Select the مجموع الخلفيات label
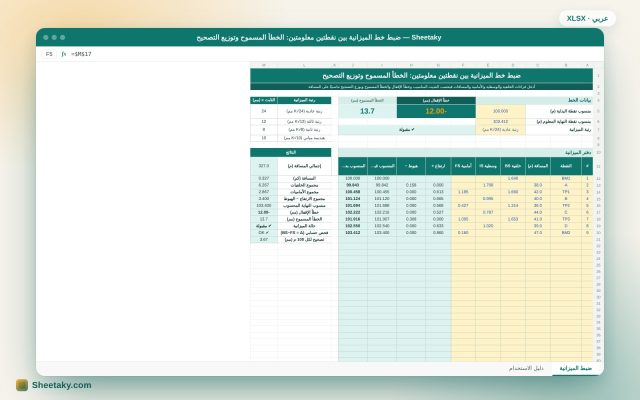This screenshot has width=640, height=400. 304,185
